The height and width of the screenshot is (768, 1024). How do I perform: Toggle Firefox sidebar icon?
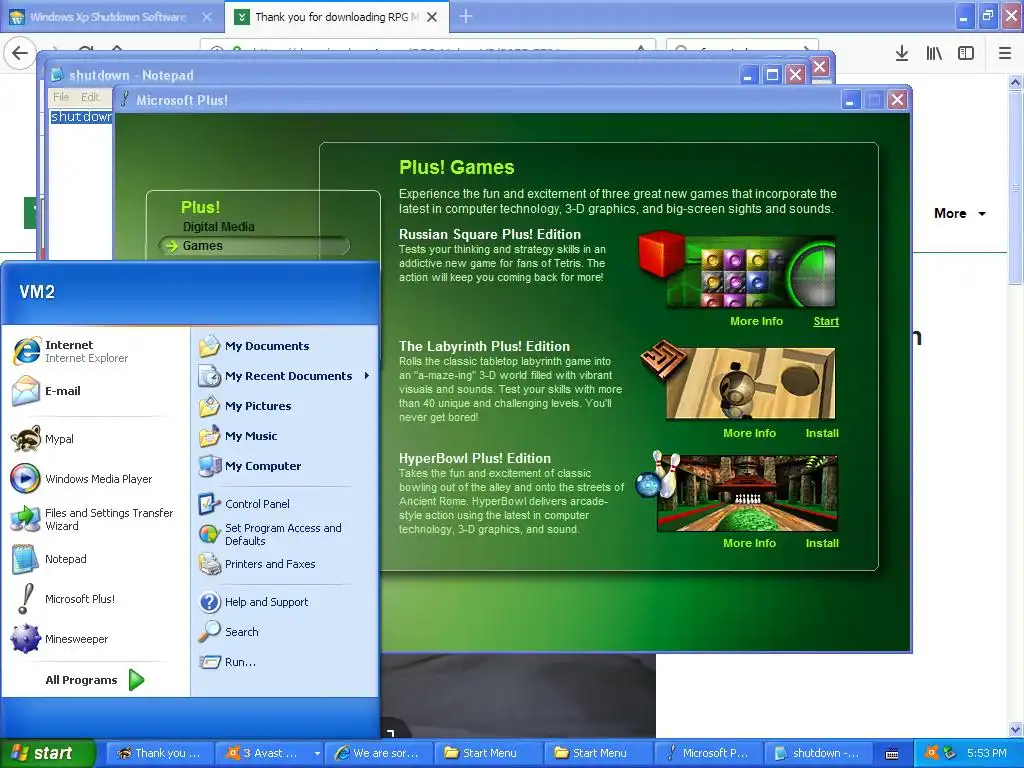(x=966, y=54)
